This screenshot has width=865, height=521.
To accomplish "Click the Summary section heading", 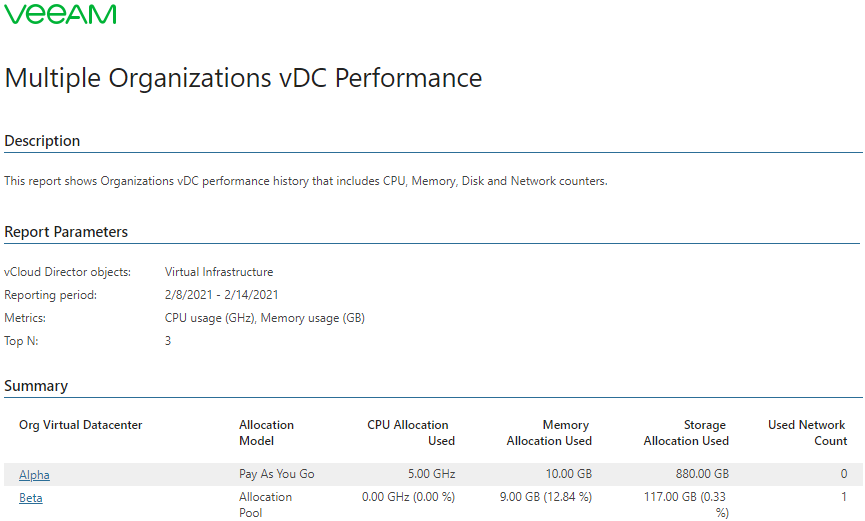I will (36, 386).
